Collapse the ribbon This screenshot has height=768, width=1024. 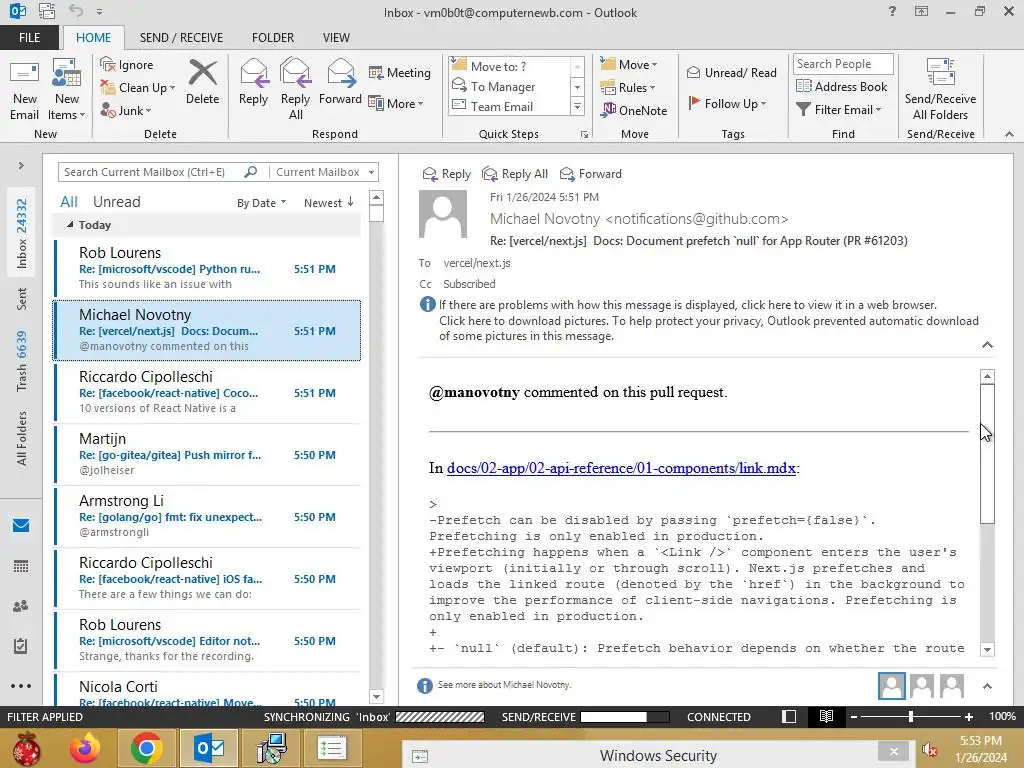click(x=1009, y=134)
